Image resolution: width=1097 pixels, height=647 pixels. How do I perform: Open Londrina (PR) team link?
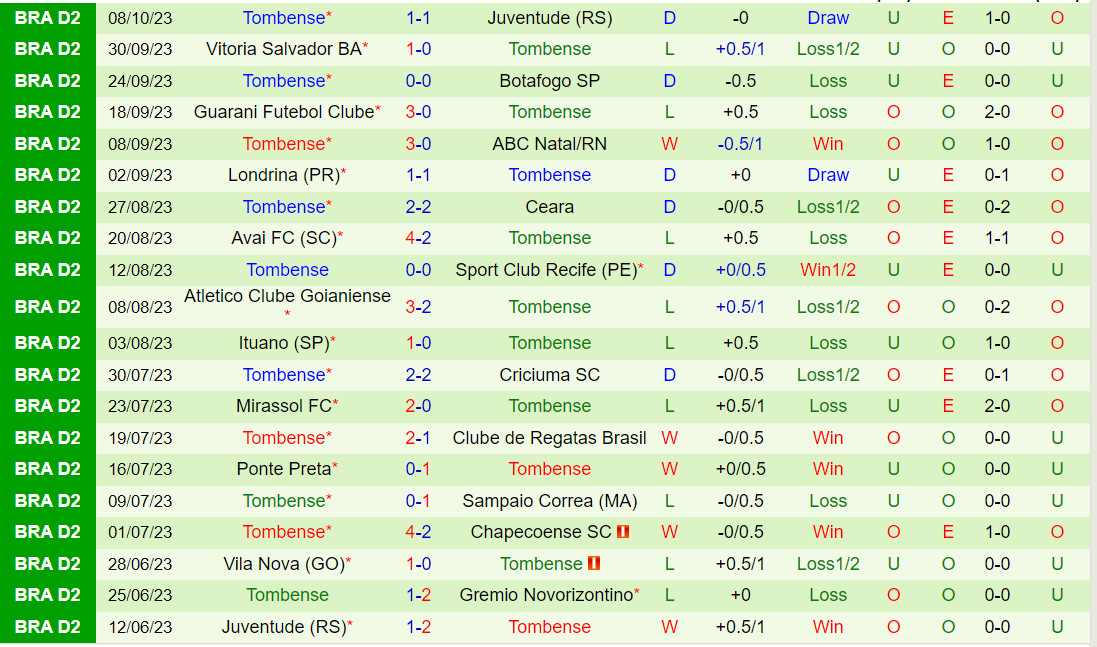283,175
